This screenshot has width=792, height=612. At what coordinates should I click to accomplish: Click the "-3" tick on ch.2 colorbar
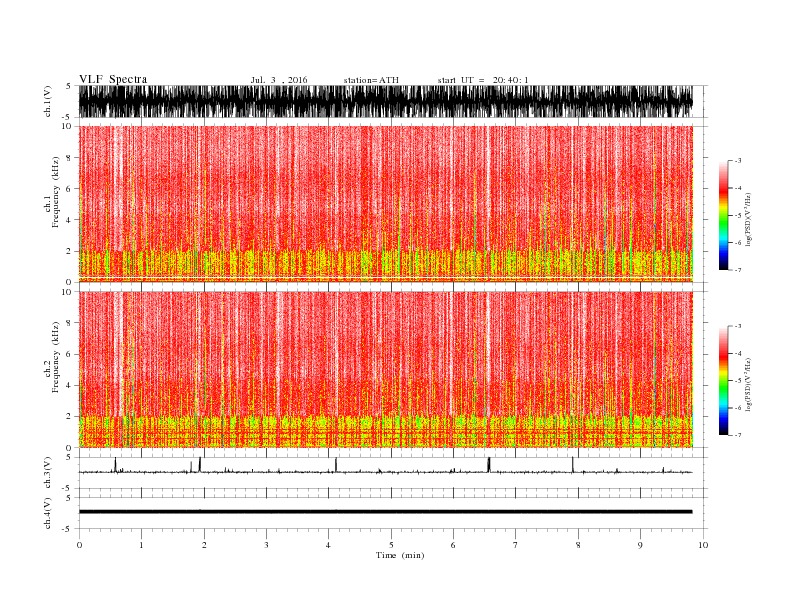pos(738,326)
